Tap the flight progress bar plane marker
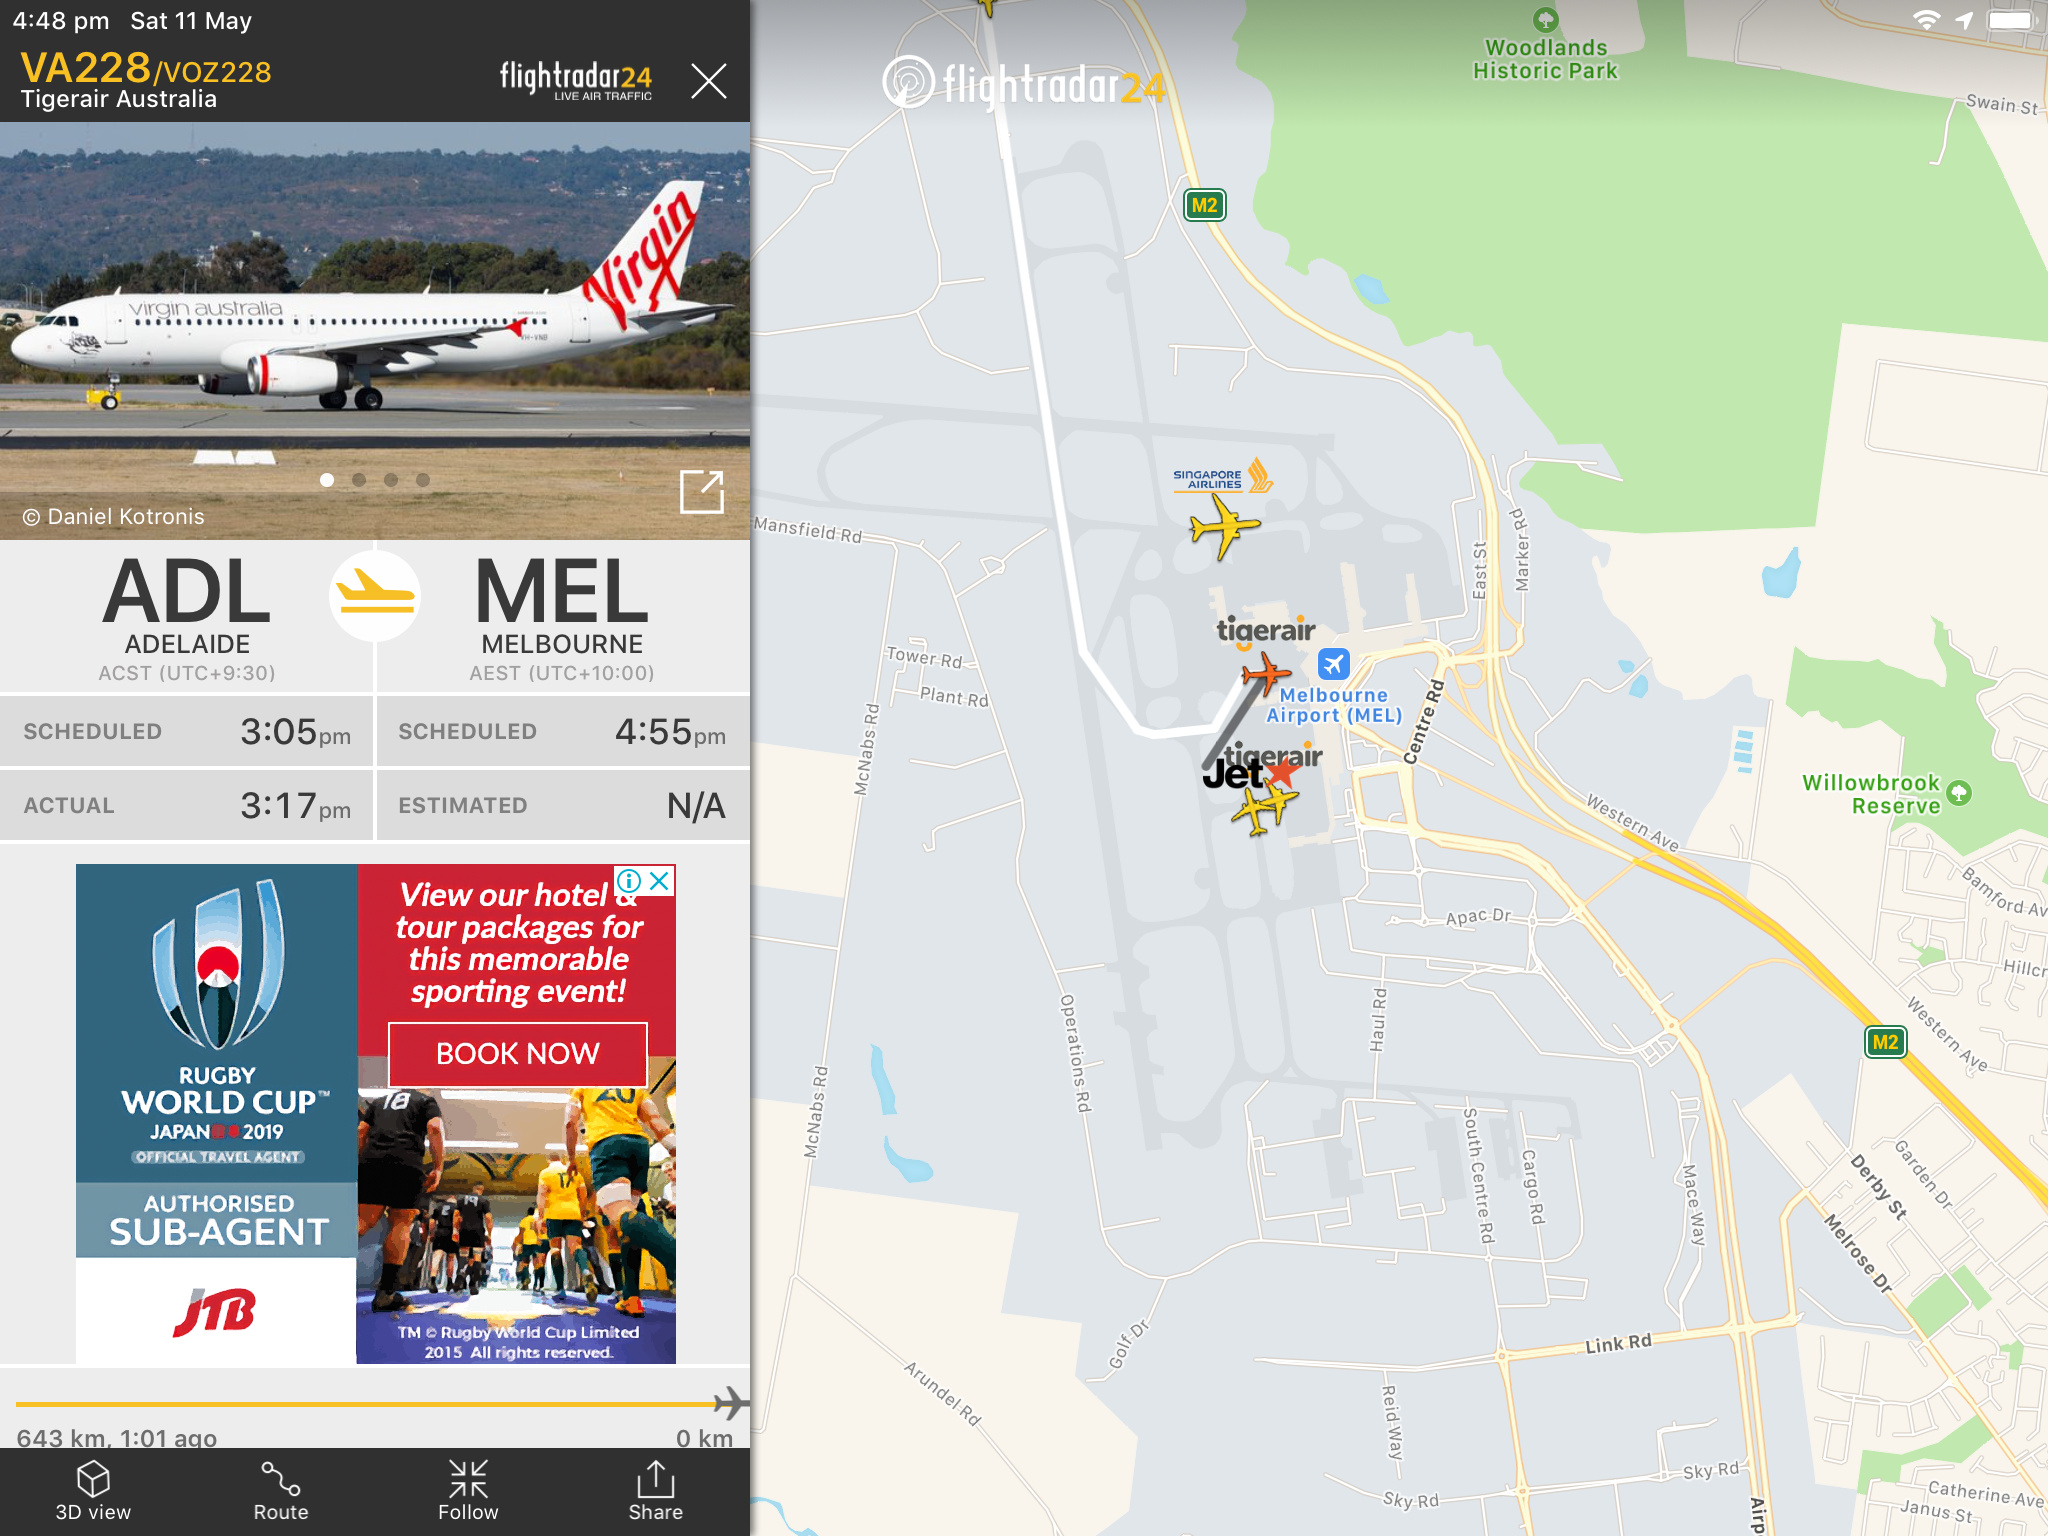 point(731,1403)
